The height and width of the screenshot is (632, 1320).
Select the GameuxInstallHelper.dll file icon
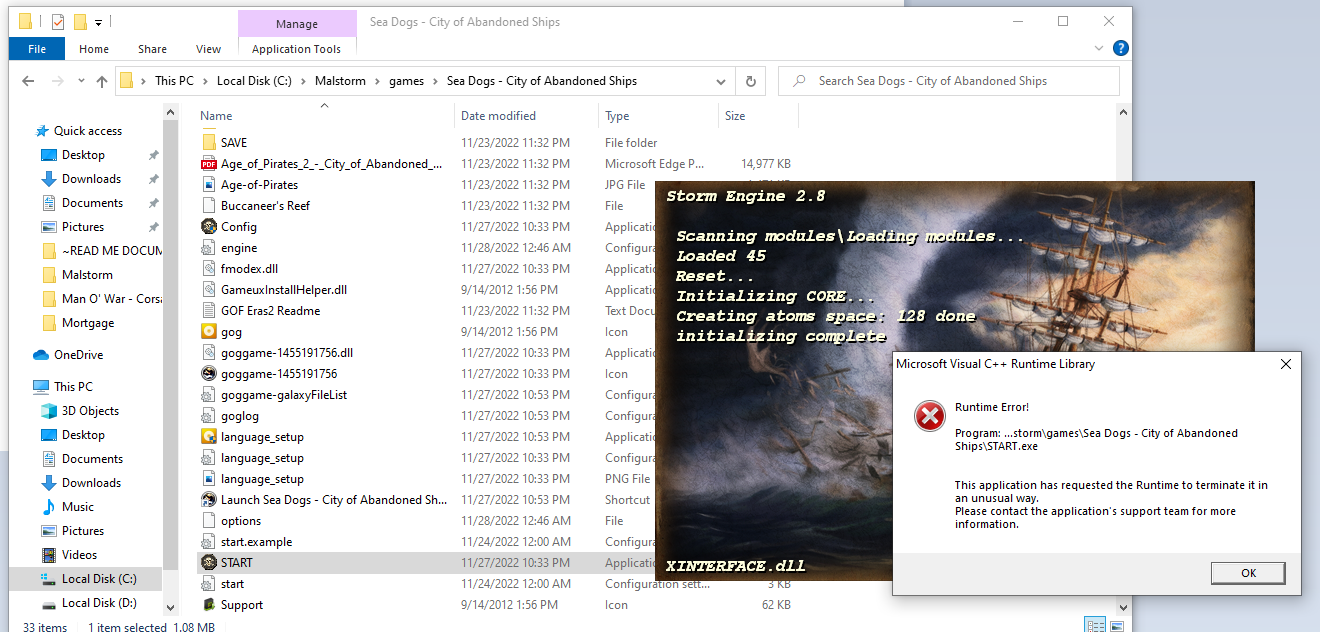tap(209, 290)
